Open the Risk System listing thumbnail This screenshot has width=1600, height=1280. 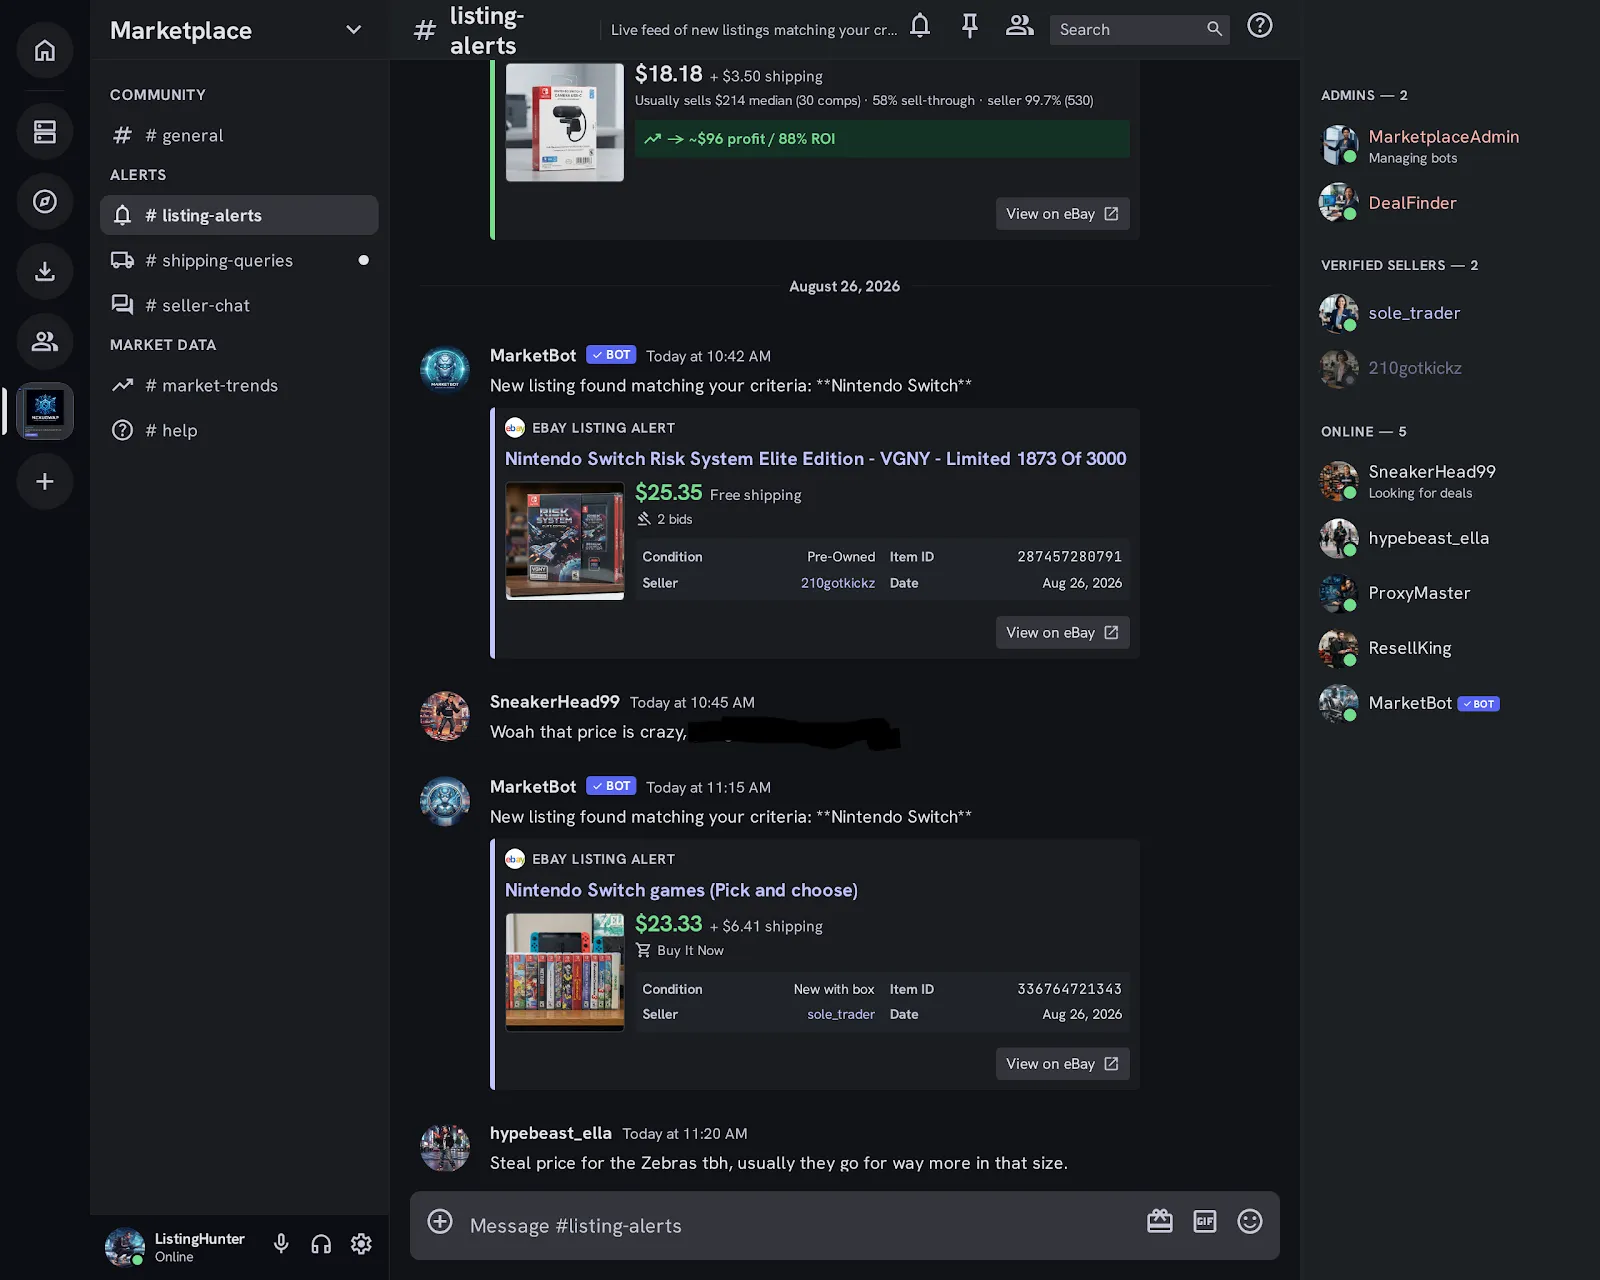(x=565, y=541)
